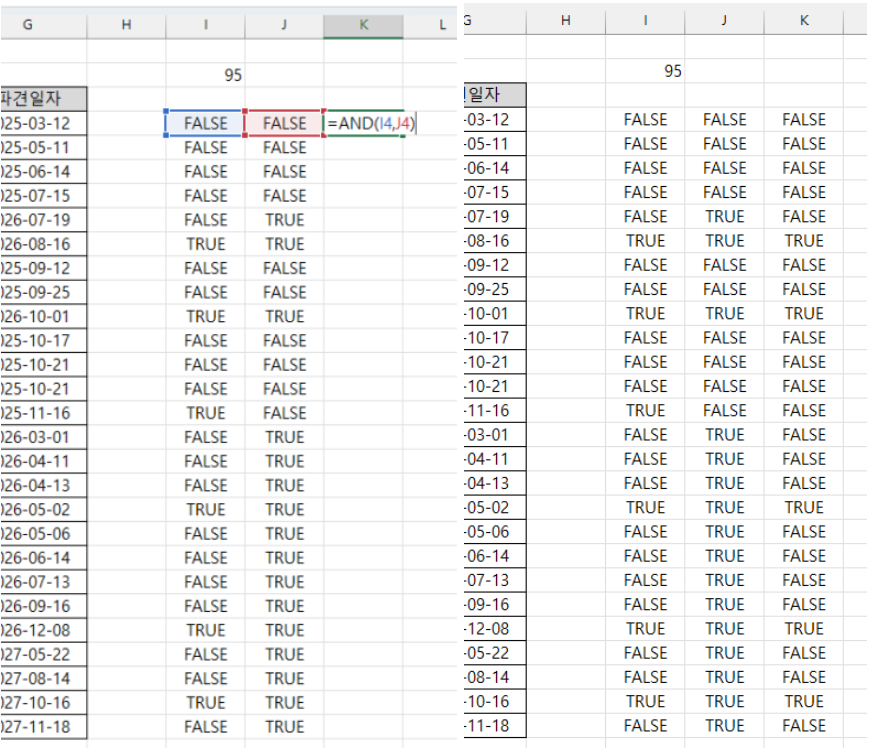Left sheet: click column I TRUE beside 26-08-16
Screen dimensions: 869x749
coord(206,244)
